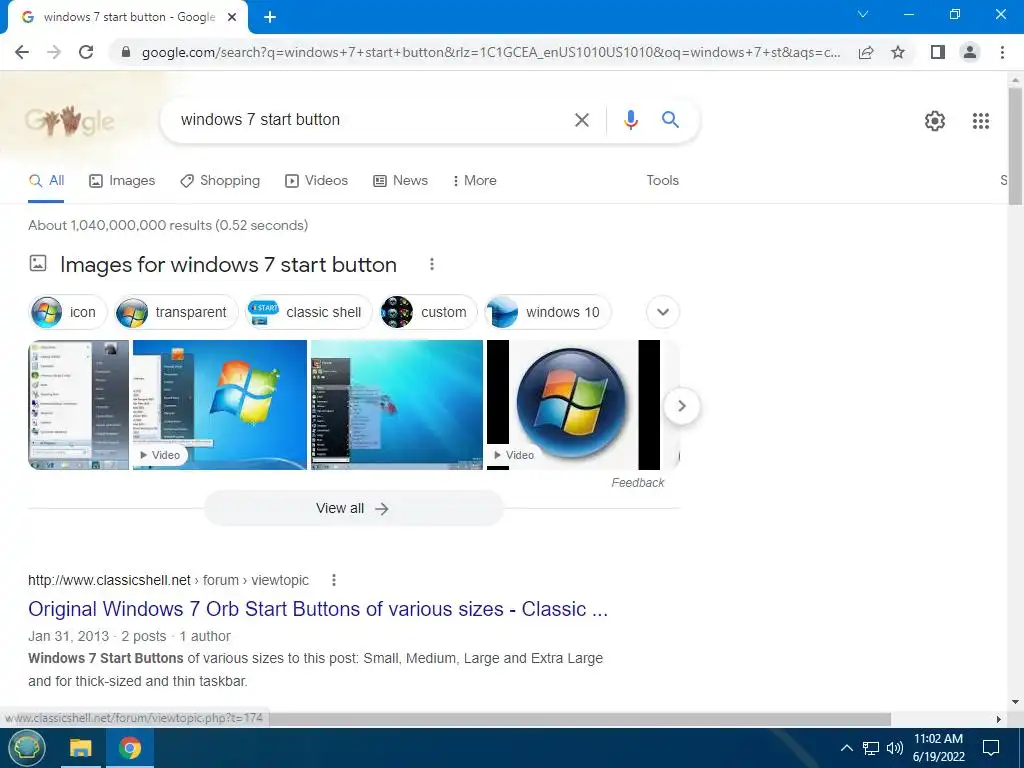Expand more image filter chips

pos(662,312)
